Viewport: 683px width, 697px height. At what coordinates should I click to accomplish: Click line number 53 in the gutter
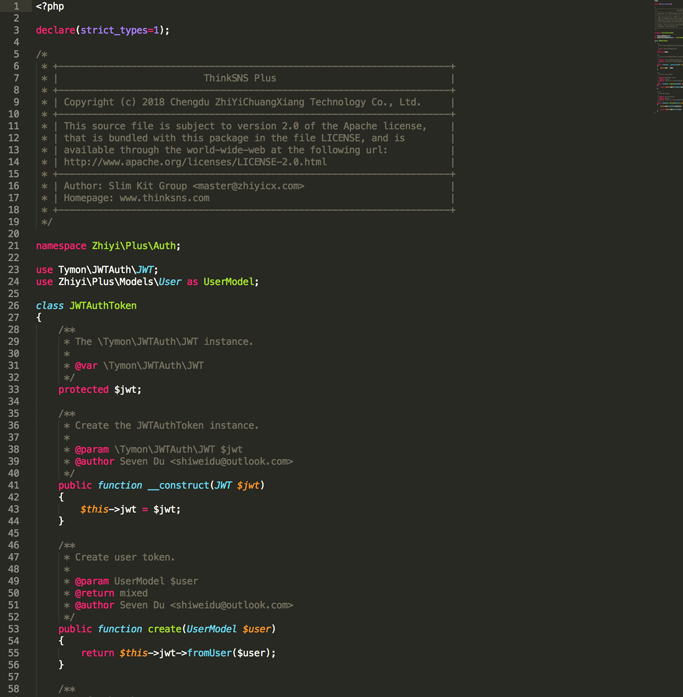pyautogui.click(x=14, y=629)
